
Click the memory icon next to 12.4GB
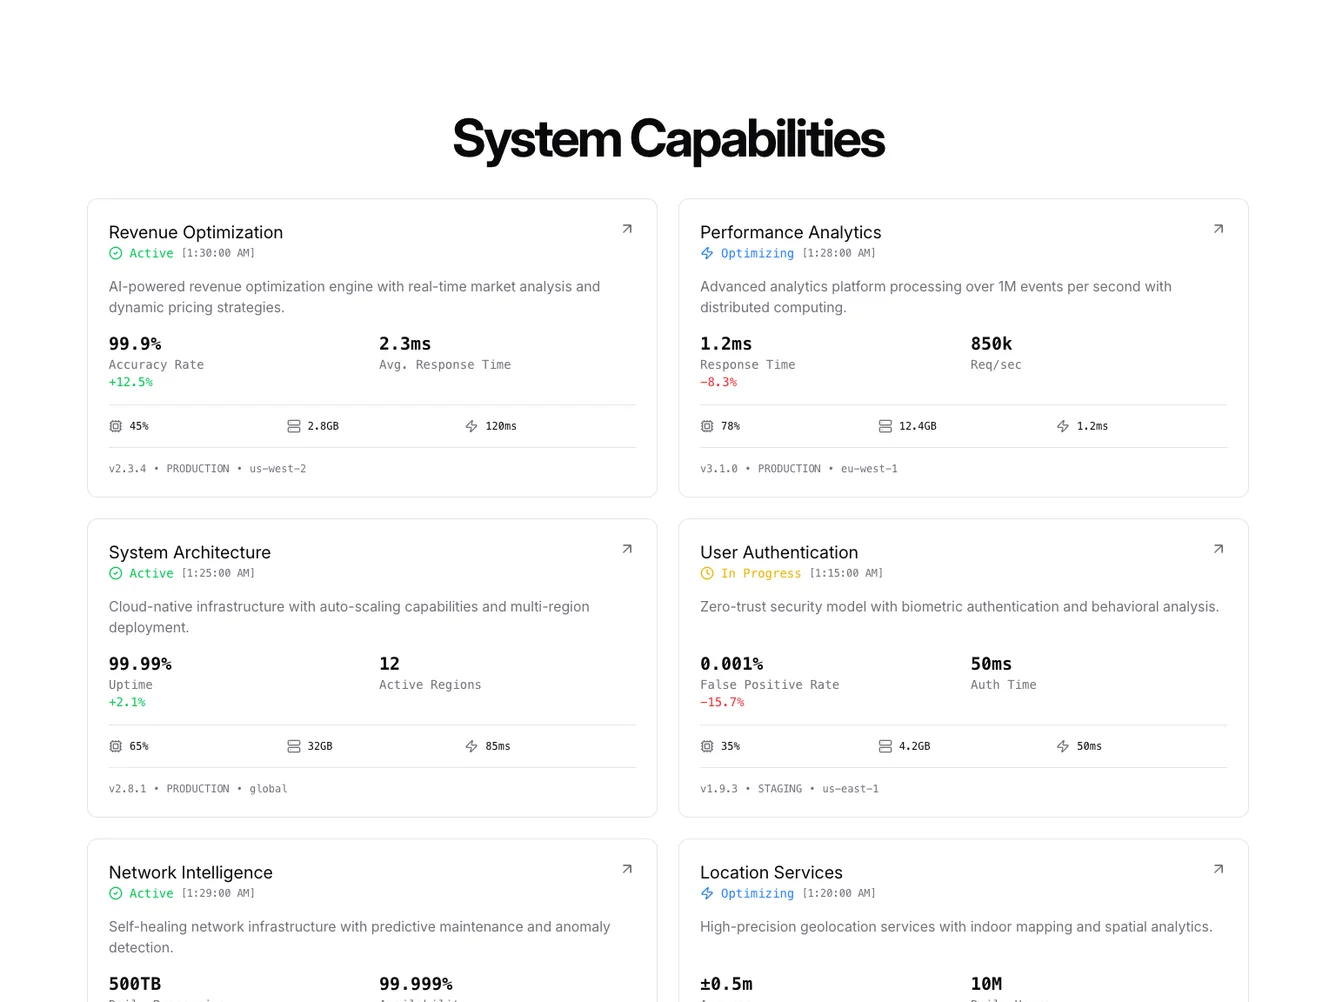click(x=885, y=426)
